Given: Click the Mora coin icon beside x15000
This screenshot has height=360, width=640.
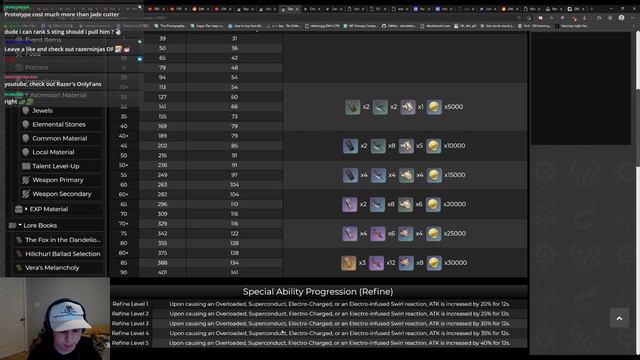Looking at the screenshot, I should [x=434, y=175].
